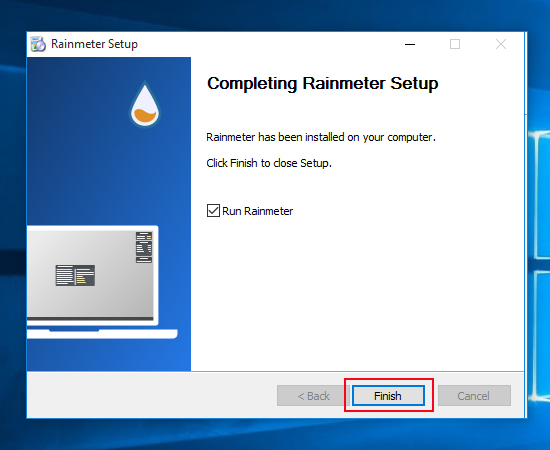This screenshot has width=550, height=450.
Task: Click the two-column skin widget on laptop
Action: [75, 275]
